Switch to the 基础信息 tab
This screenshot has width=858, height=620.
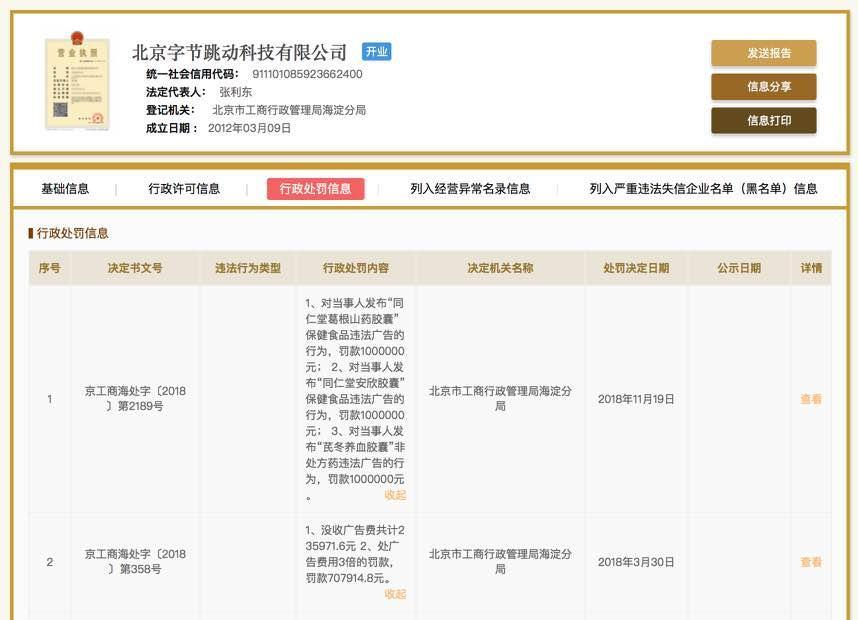pos(65,189)
